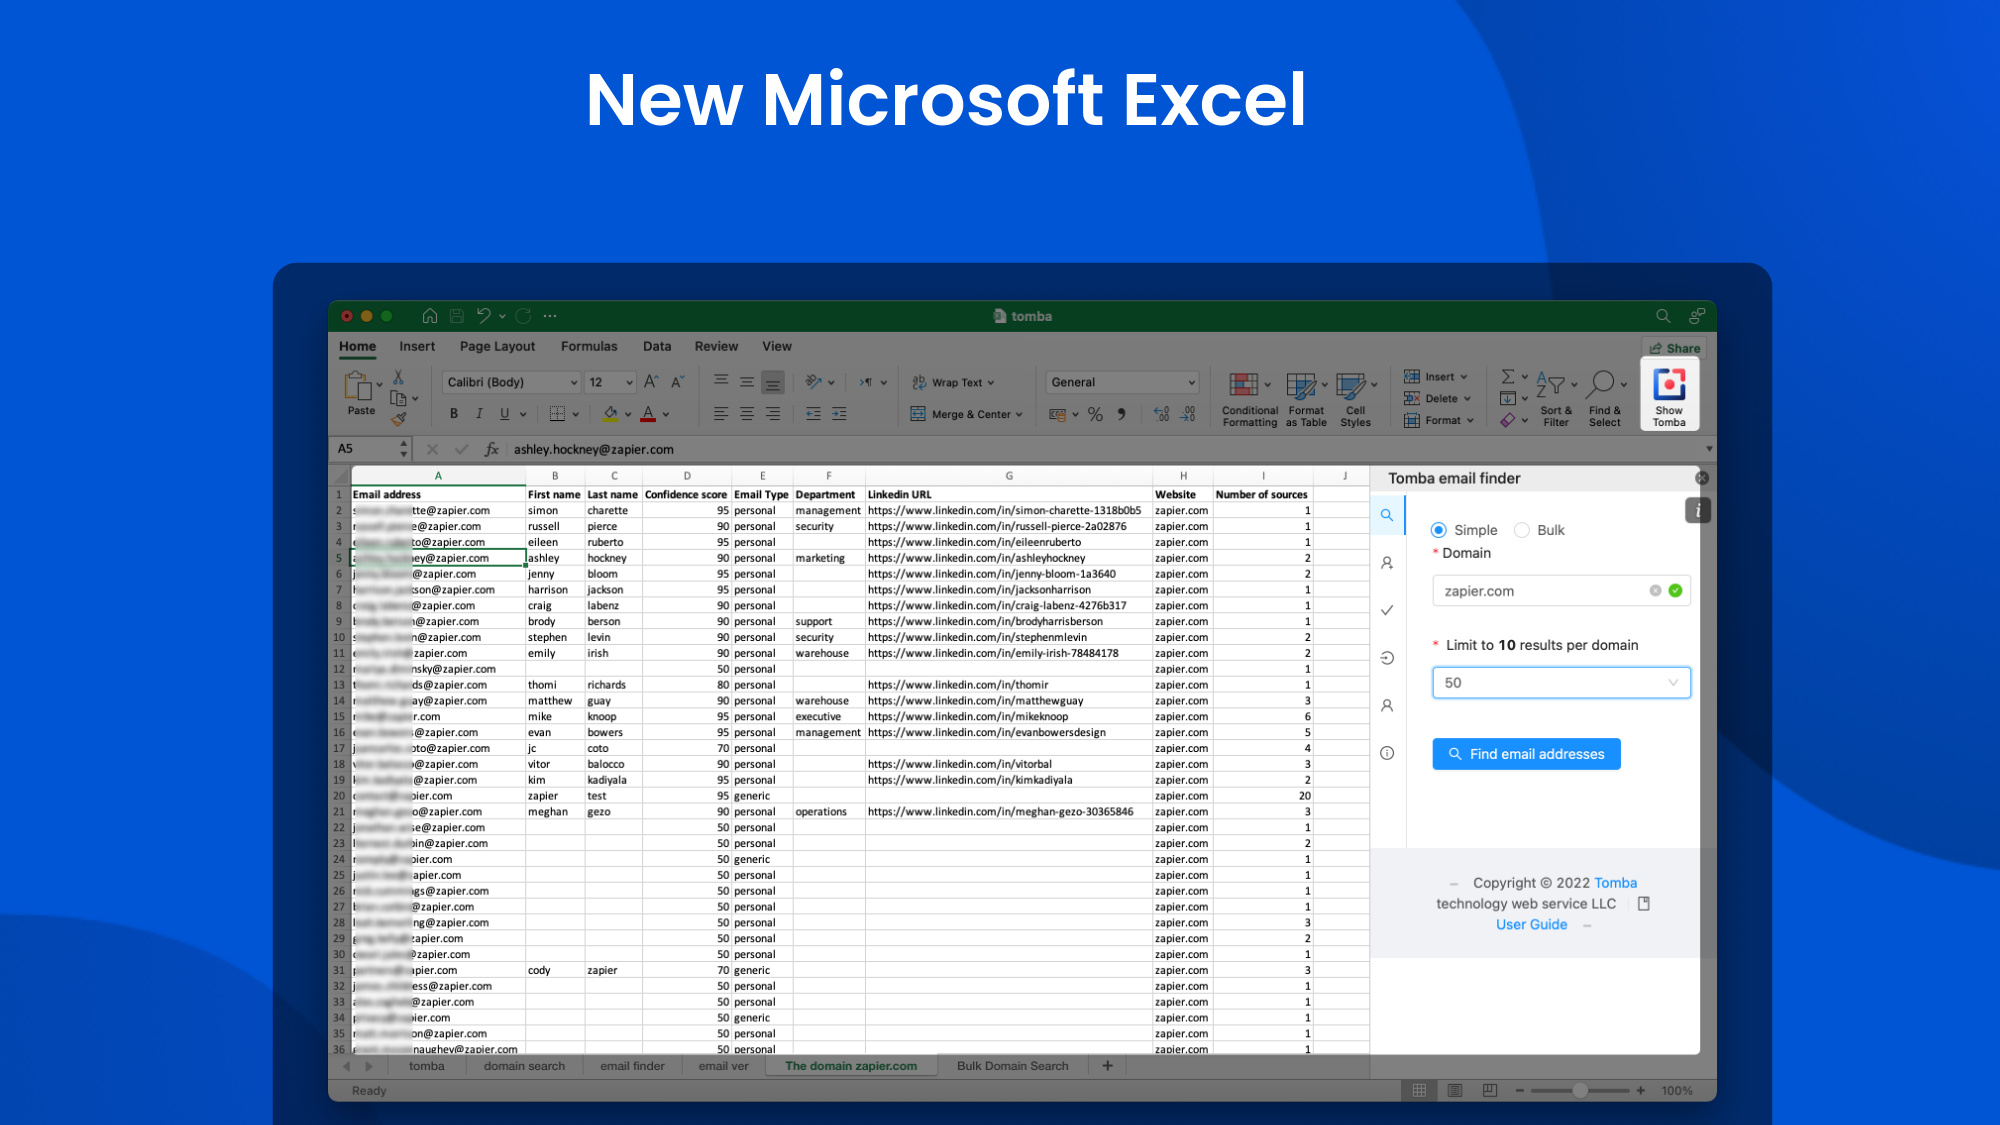Viewport: 2000px width, 1125px height.
Task: Add a new sheet with the plus button
Action: coord(1107,1066)
